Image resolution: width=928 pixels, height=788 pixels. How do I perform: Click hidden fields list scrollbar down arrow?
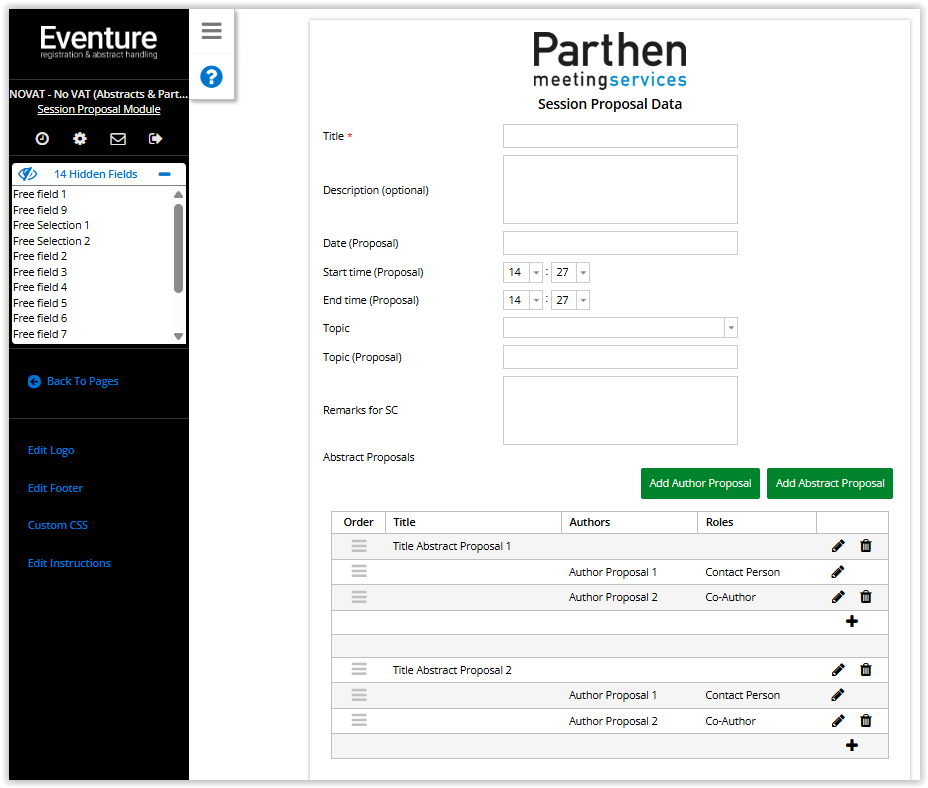pyautogui.click(x=179, y=337)
